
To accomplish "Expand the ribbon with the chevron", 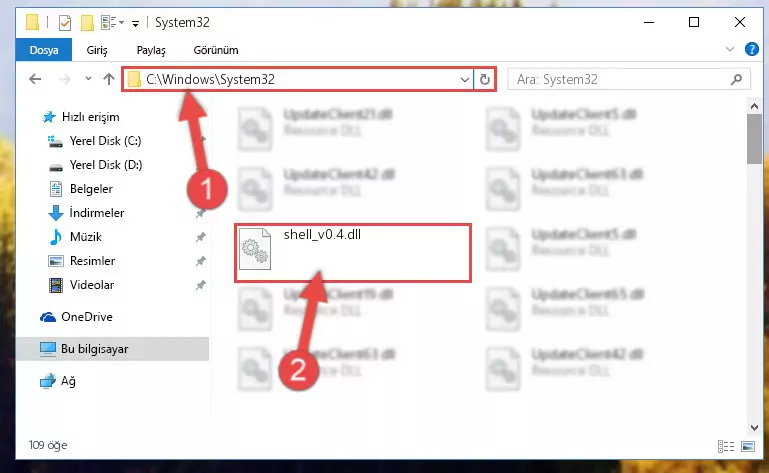I will 730,50.
